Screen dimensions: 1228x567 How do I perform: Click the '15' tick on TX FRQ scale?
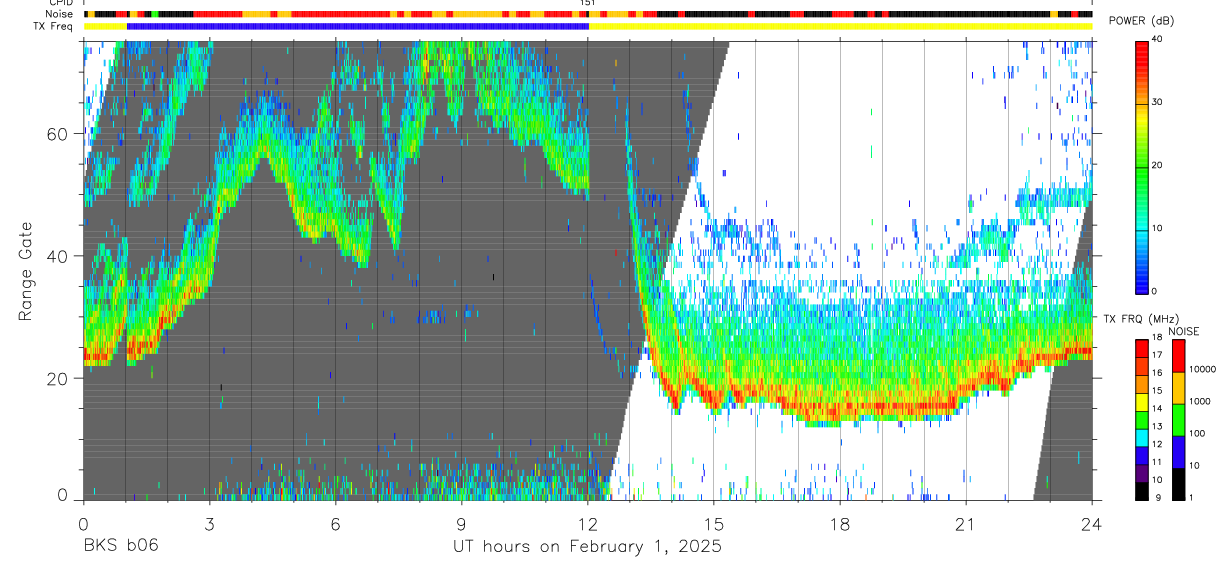(1157, 390)
